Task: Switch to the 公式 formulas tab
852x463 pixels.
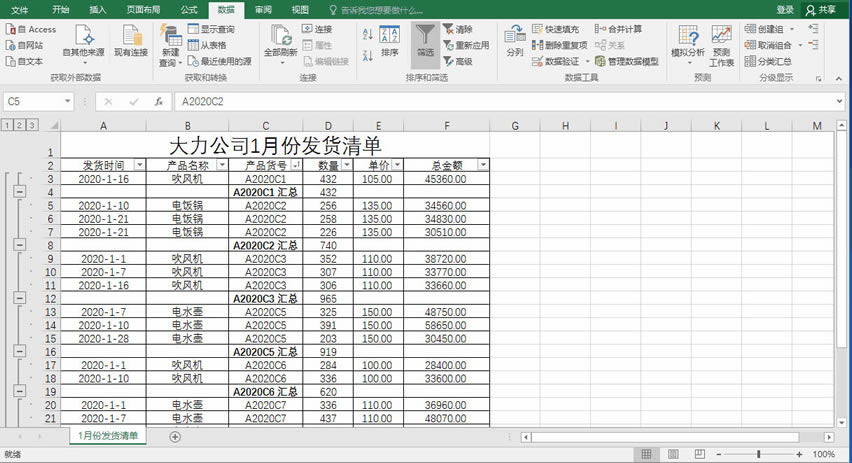Action: click(x=189, y=10)
